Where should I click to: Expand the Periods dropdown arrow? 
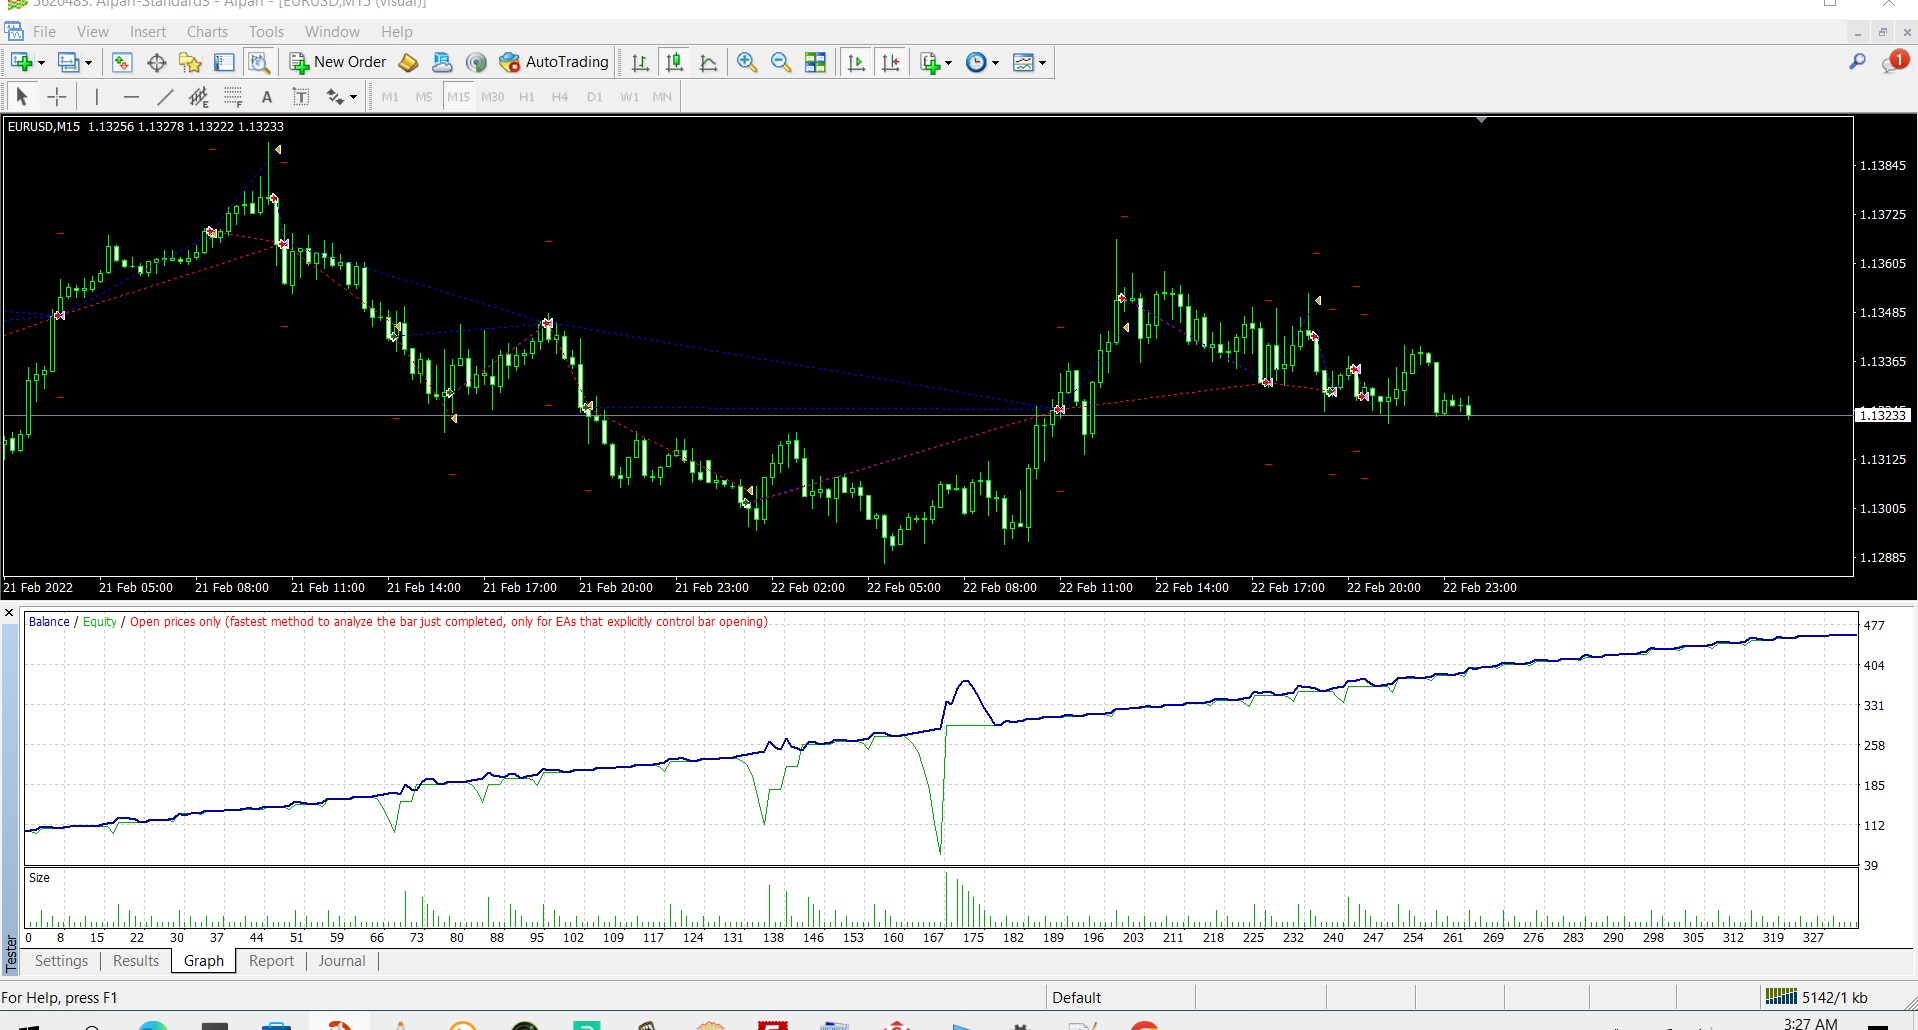click(995, 63)
